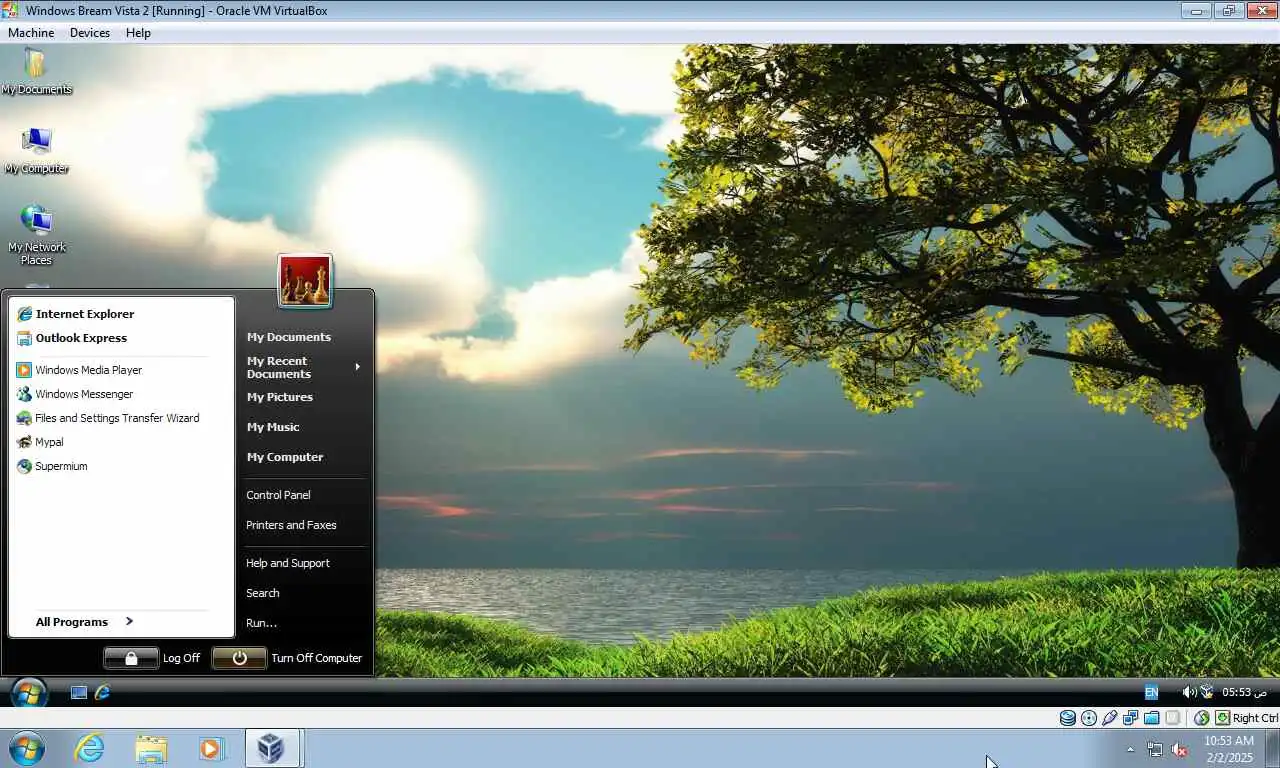
Task: Click the Log Off lock button
Action: click(131, 658)
